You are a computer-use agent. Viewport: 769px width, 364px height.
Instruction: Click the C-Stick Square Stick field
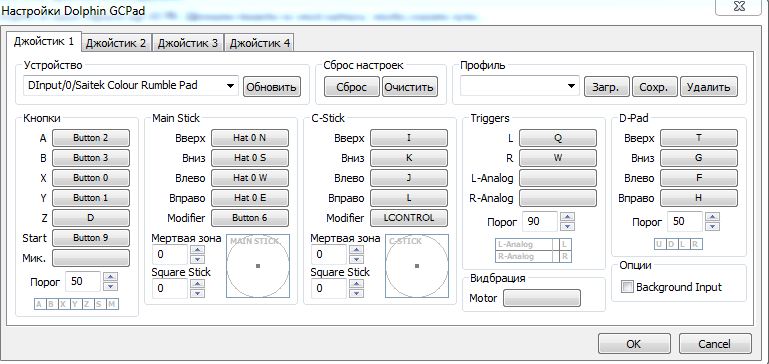click(x=329, y=288)
